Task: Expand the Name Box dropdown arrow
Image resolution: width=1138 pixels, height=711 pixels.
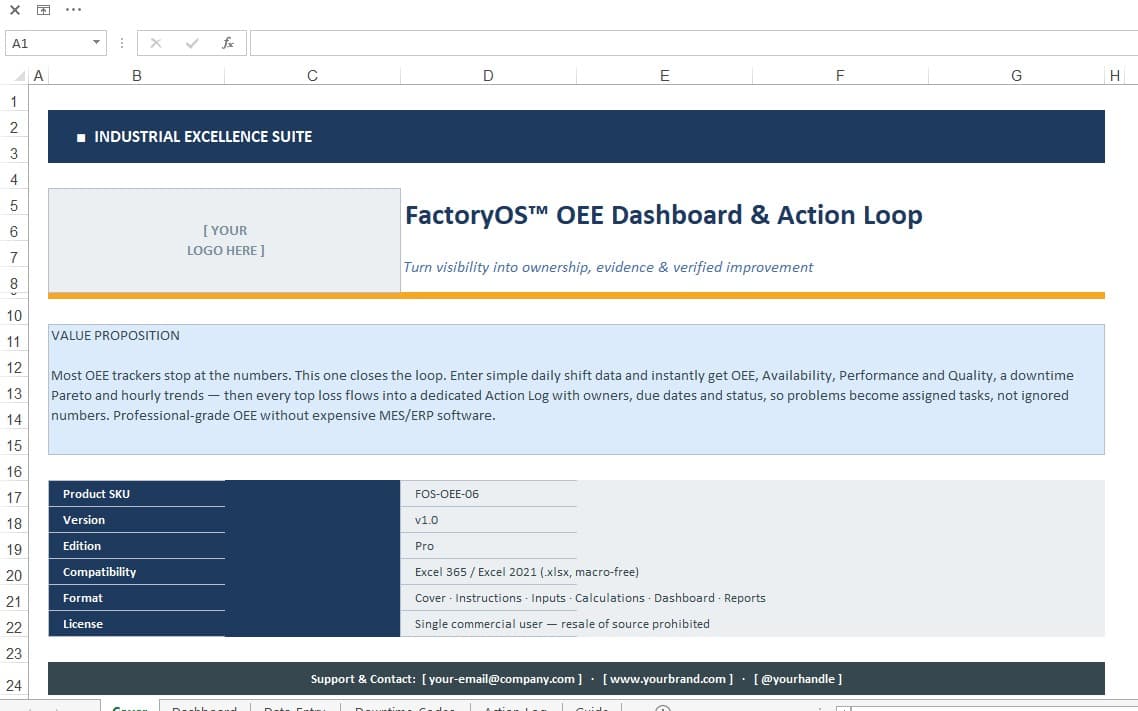Action: pyautogui.click(x=97, y=43)
